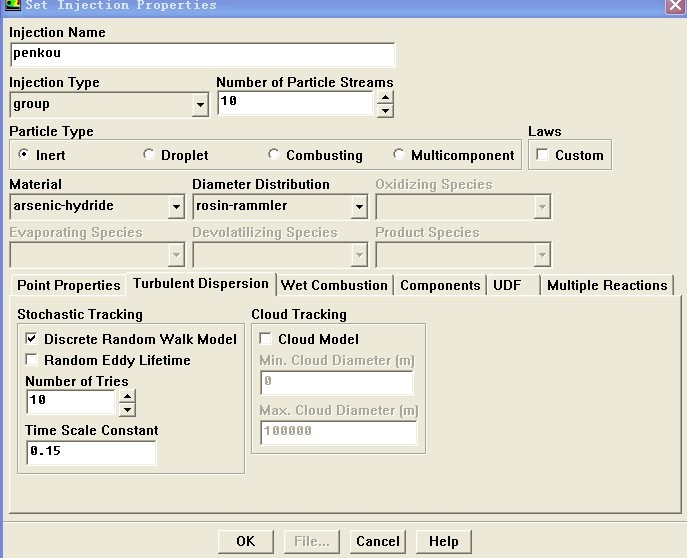Enable the Custom laws checkbox
Screen dimensions: 687x558
coord(543,155)
